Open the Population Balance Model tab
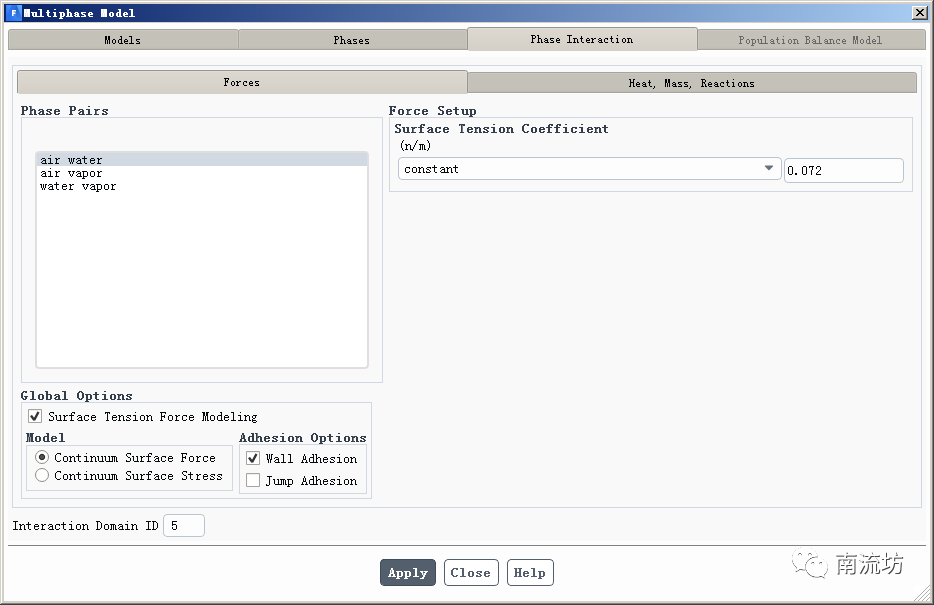The height and width of the screenshot is (605, 934). click(x=810, y=40)
